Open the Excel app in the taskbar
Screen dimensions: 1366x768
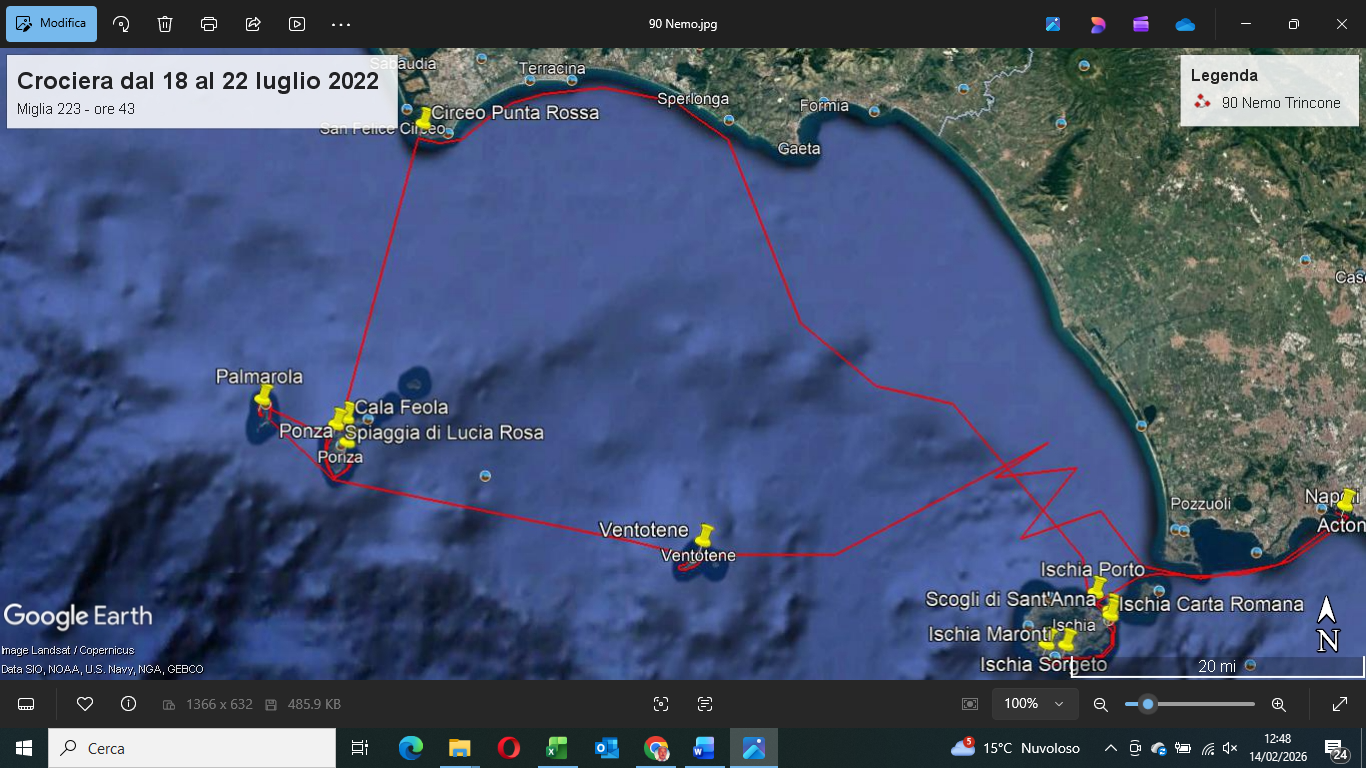[x=557, y=748]
